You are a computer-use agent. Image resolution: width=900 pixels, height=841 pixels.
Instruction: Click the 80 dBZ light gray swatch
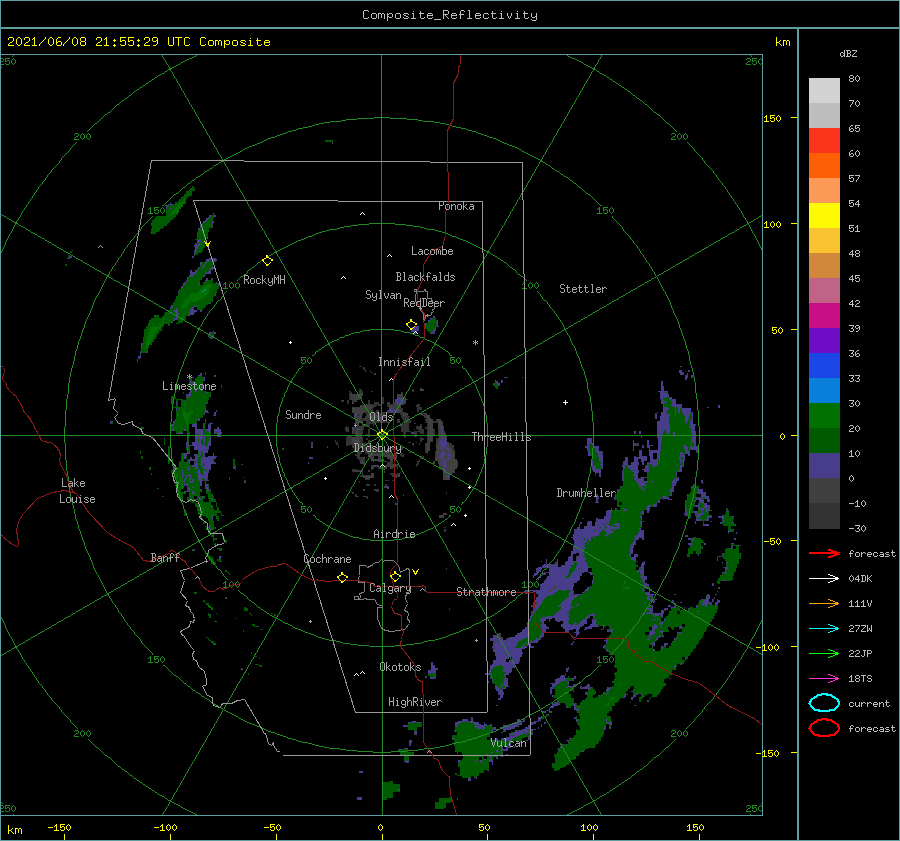824,90
